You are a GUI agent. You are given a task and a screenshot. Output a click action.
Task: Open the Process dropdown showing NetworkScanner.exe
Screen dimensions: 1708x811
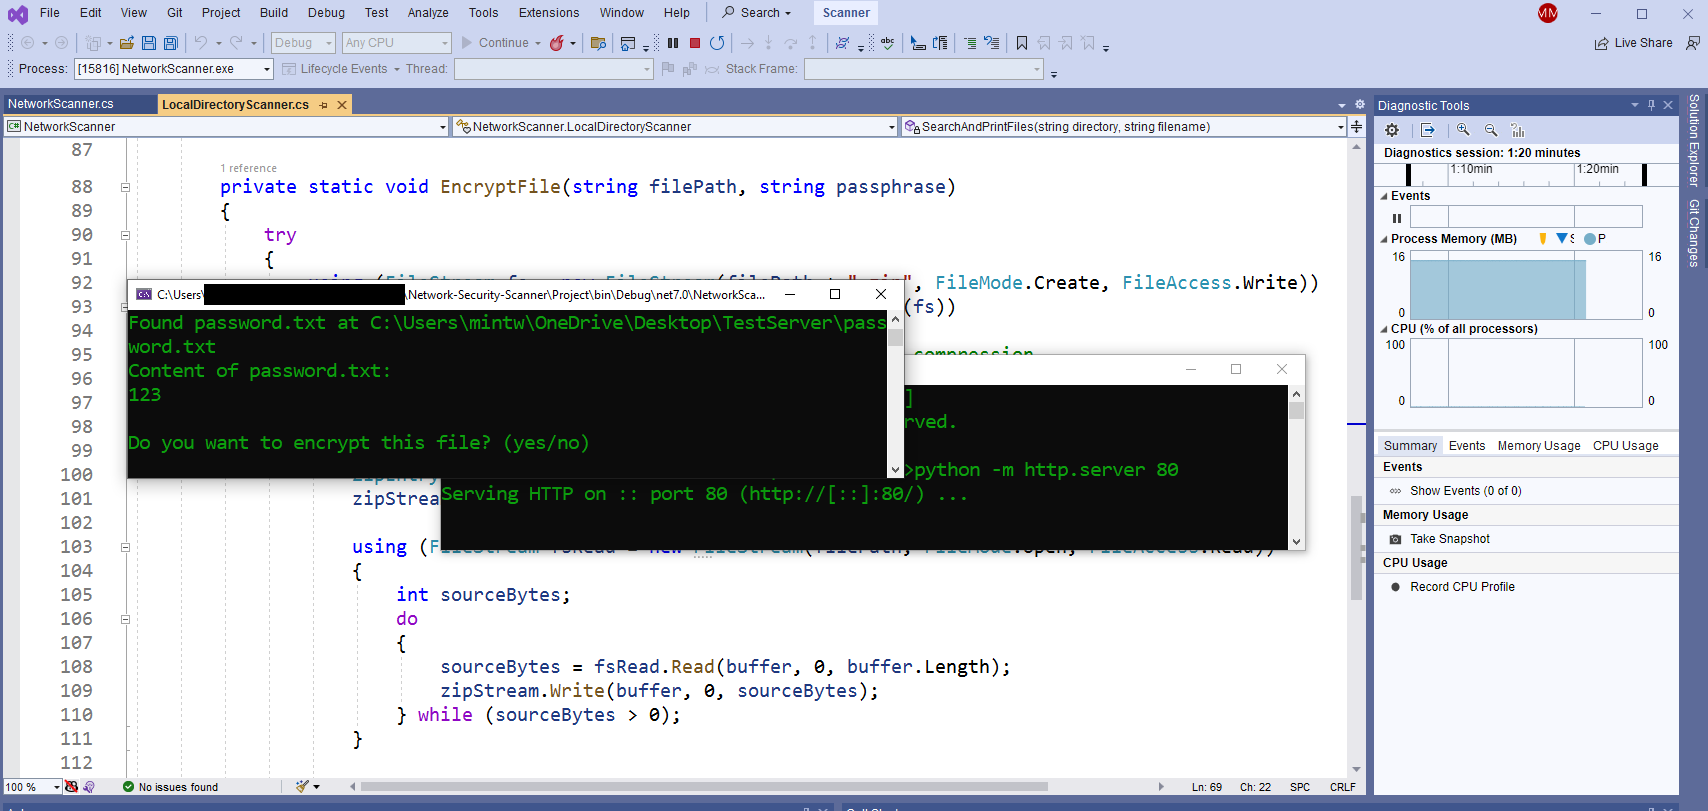click(x=173, y=69)
